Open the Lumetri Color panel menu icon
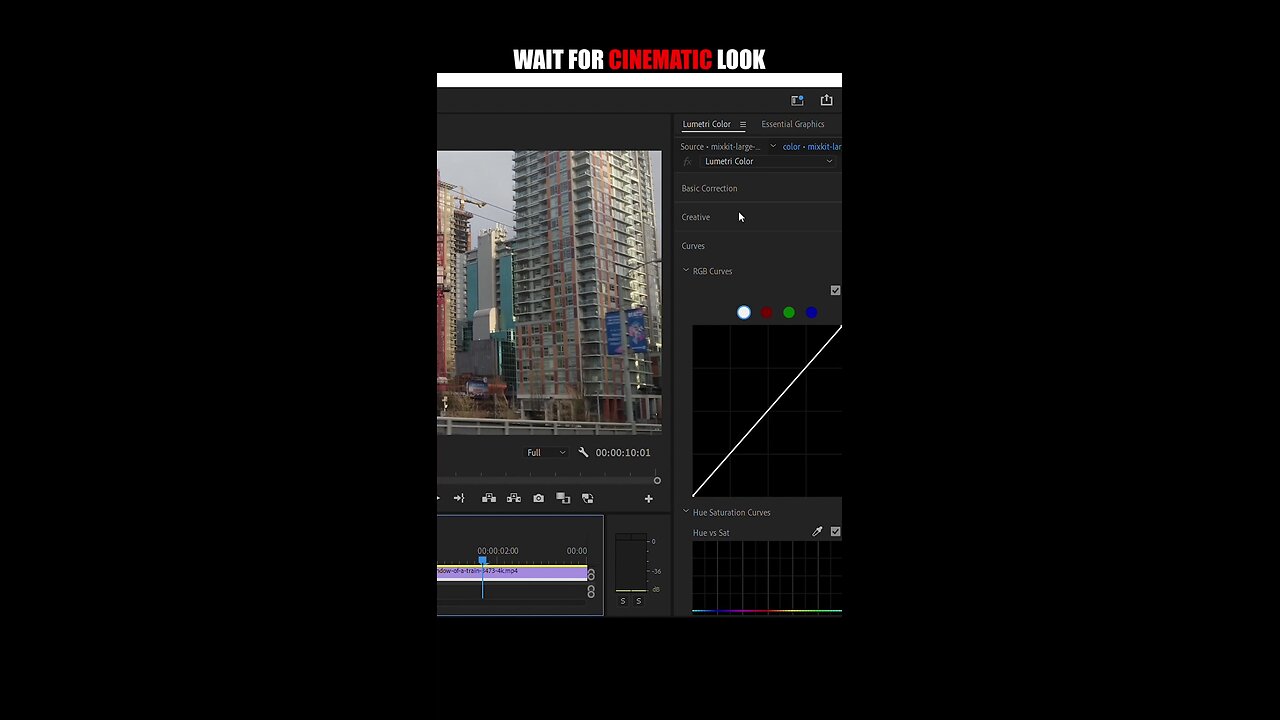The image size is (1280, 720). 742,125
